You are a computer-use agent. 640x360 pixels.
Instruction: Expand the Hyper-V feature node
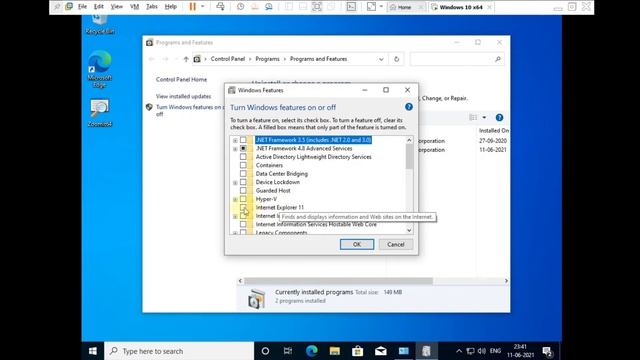point(235,199)
